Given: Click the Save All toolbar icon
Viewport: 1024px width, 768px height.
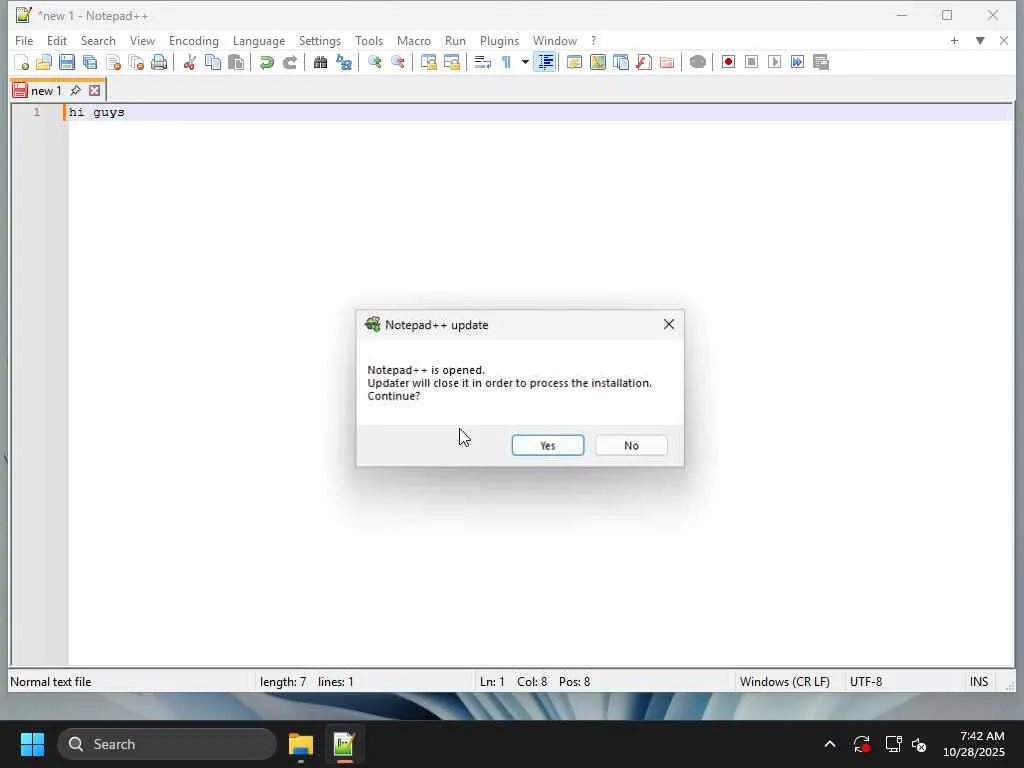Looking at the screenshot, I should [90, 62].
